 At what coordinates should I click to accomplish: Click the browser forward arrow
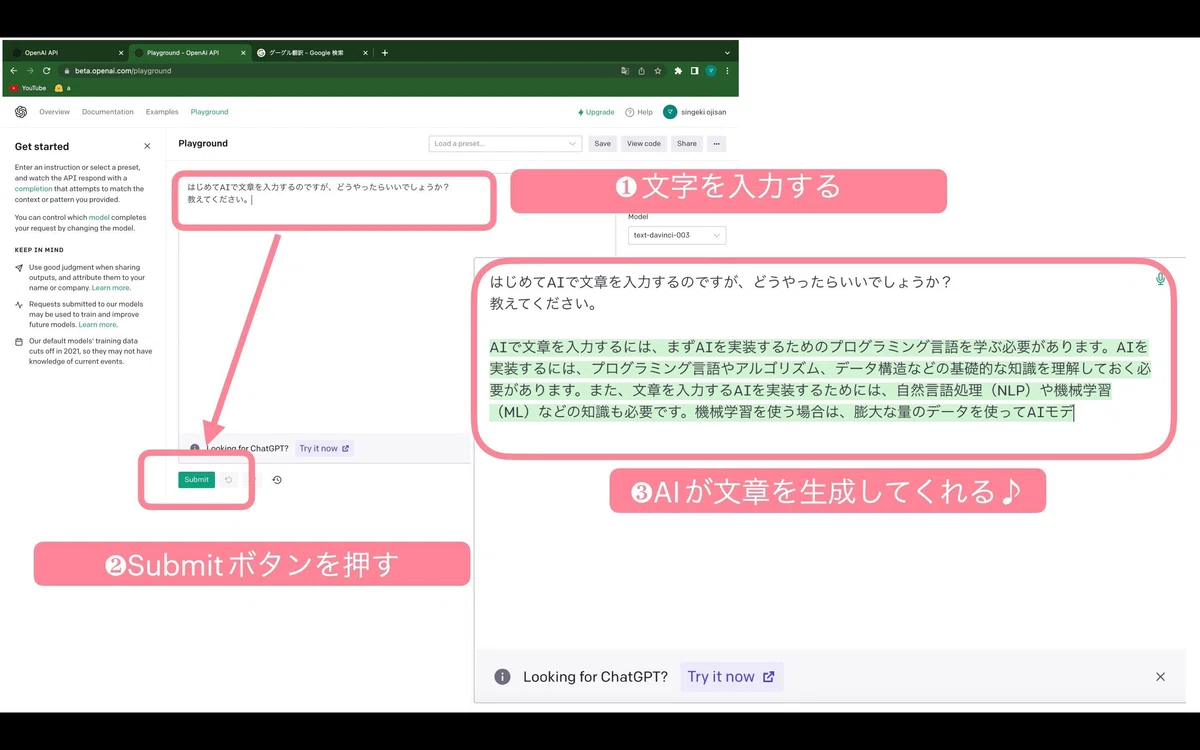click(x=30, y=71)
